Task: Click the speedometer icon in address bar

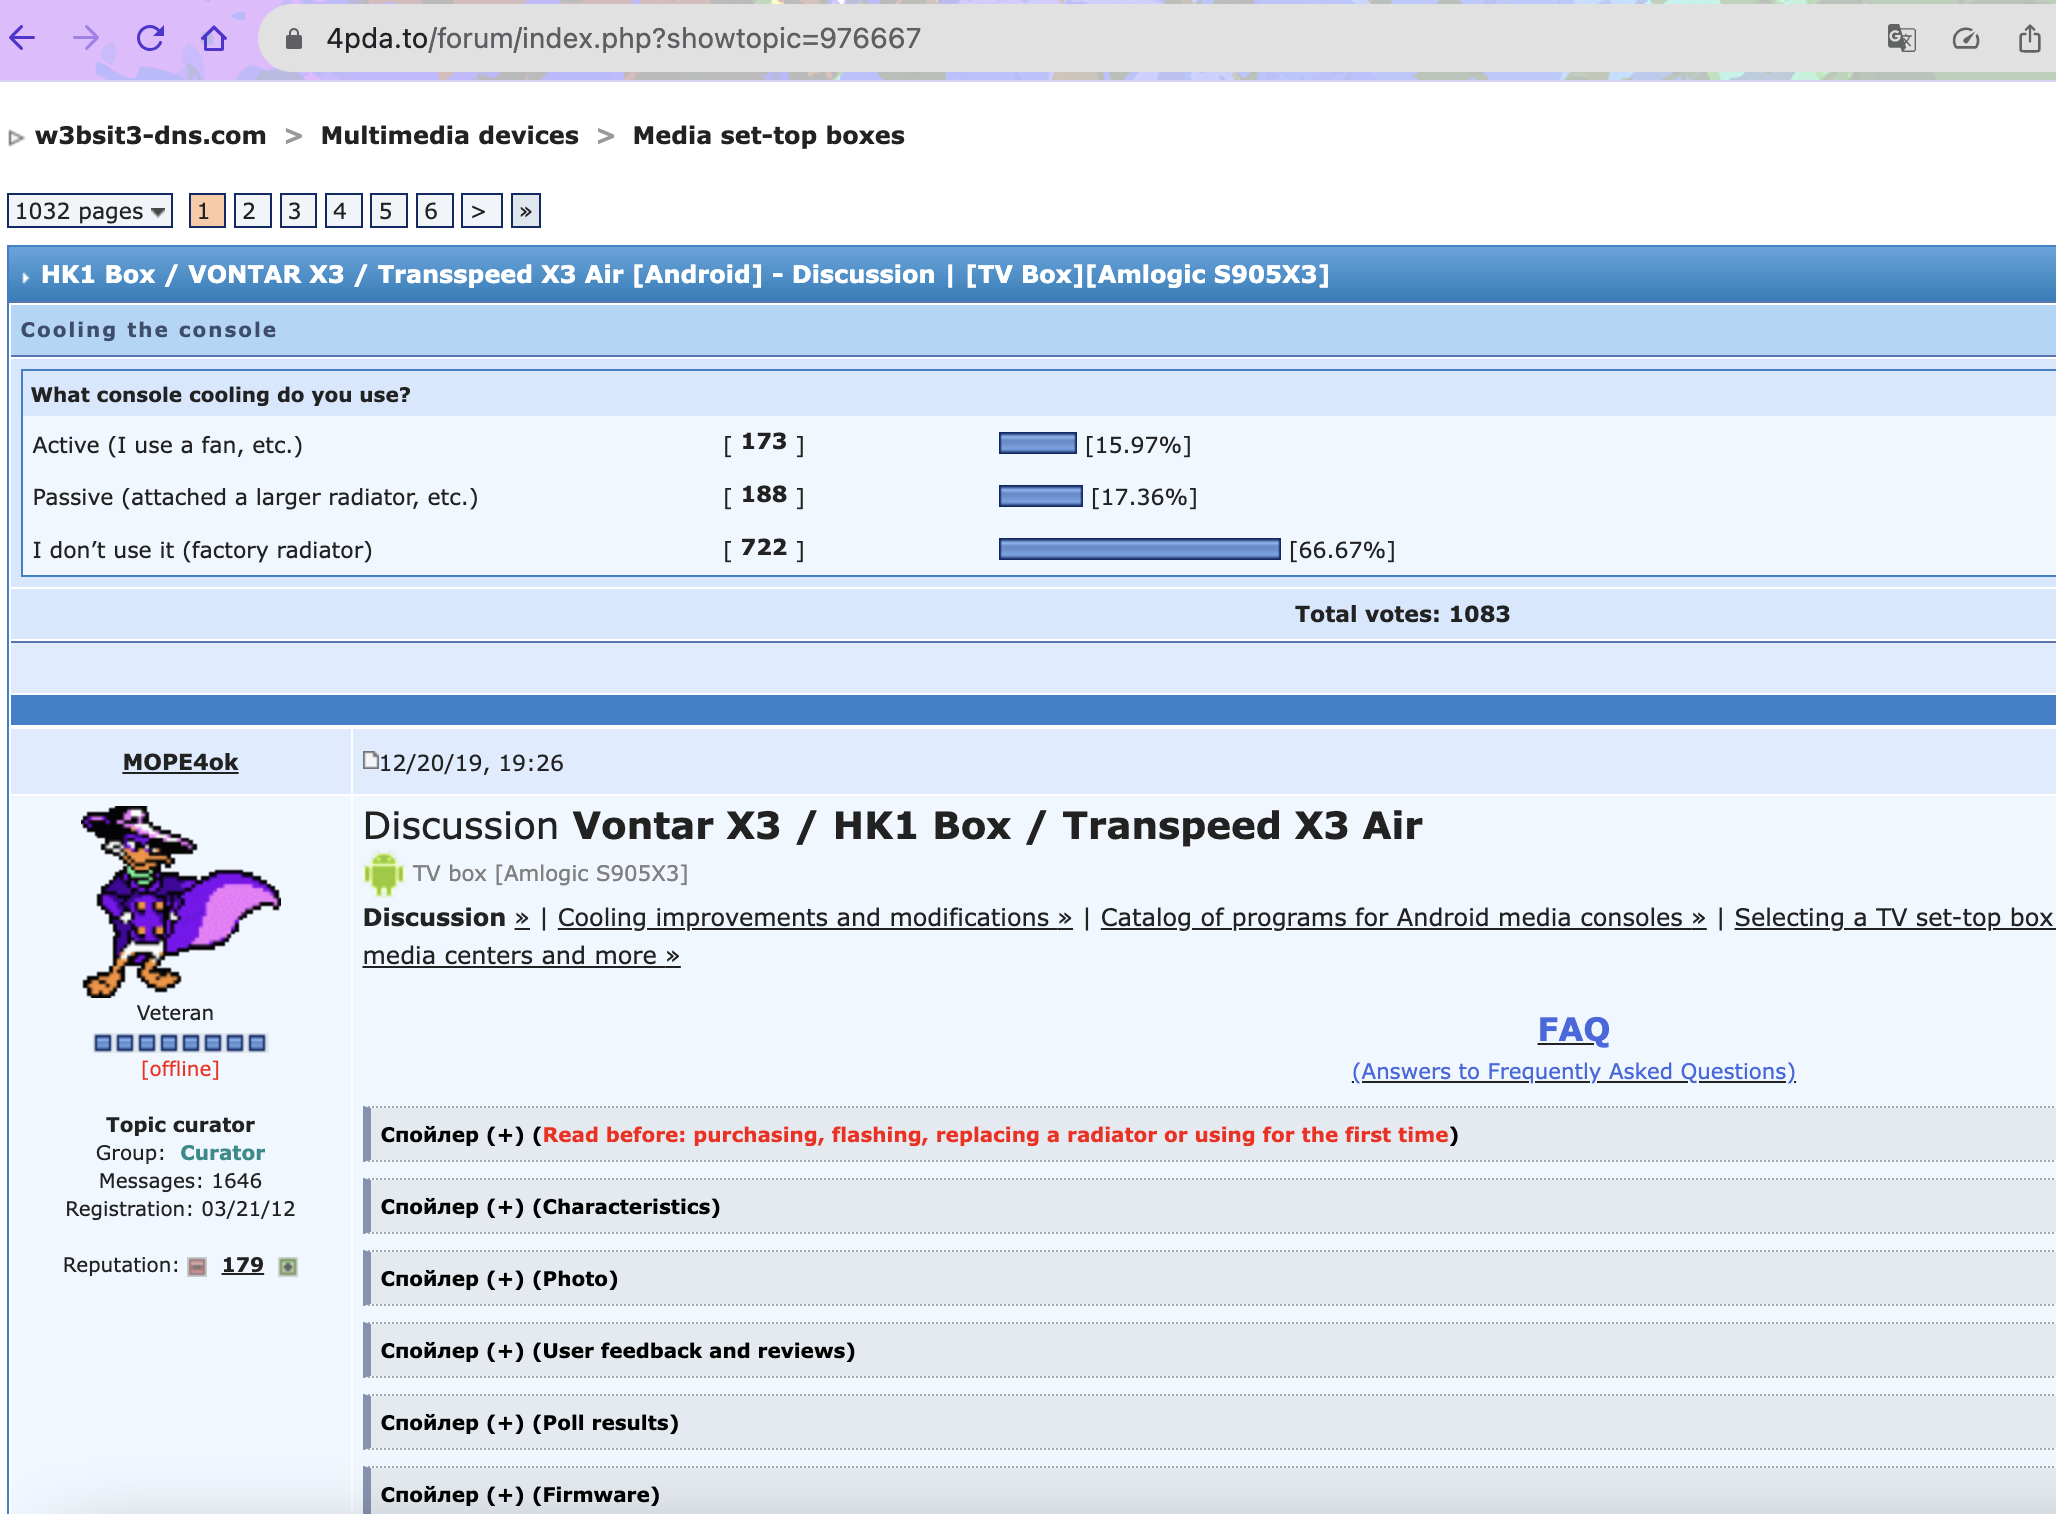Action: click(1965, 39)
